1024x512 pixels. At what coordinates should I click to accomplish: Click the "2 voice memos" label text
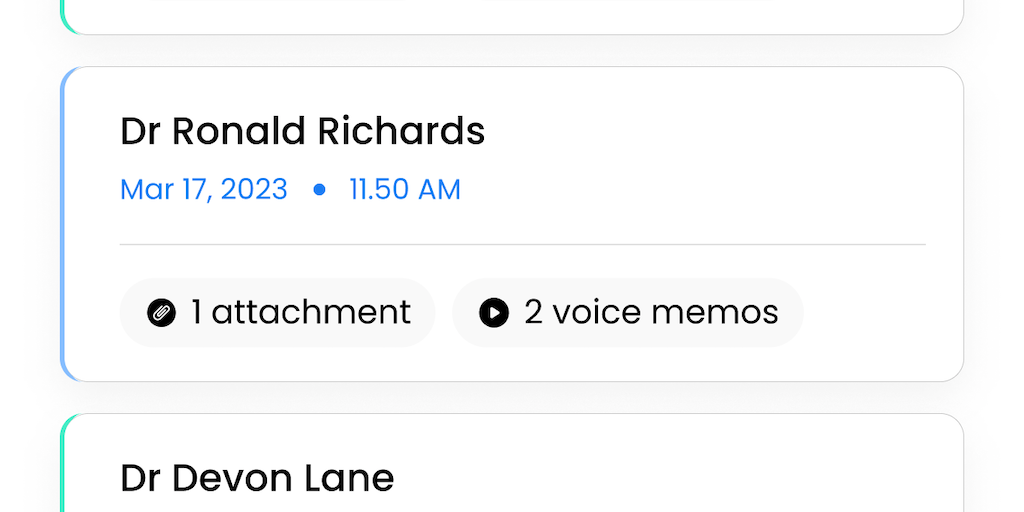tap(651, 313)
